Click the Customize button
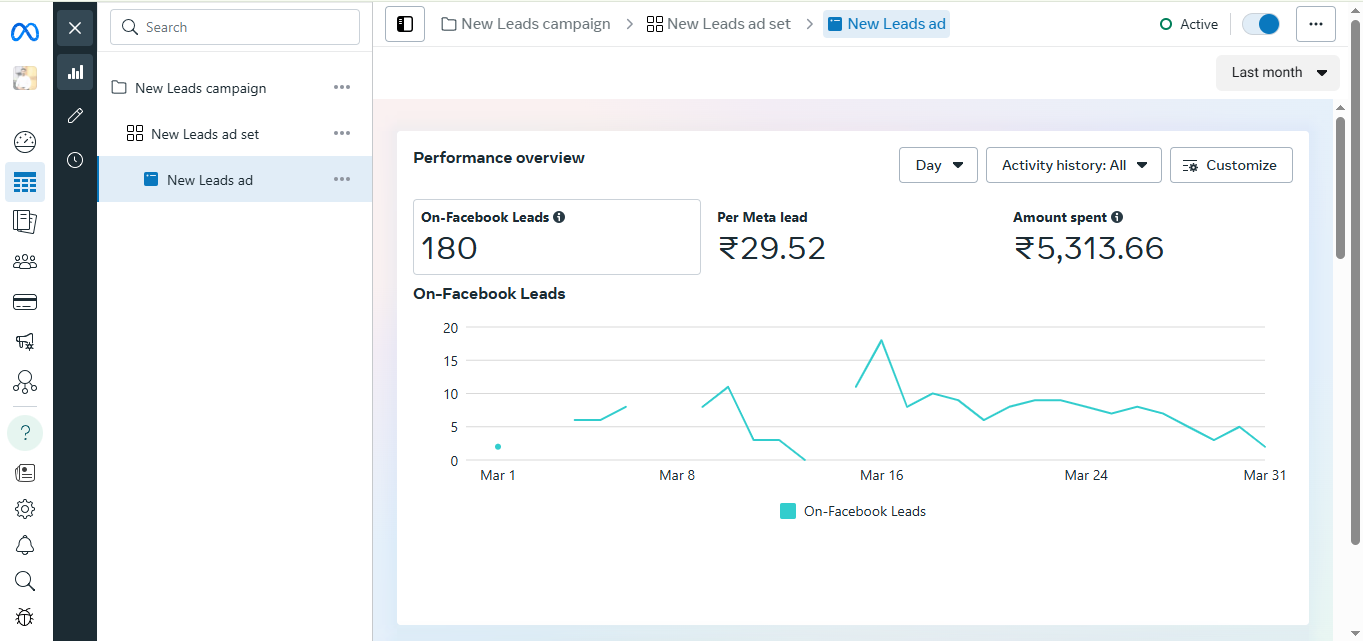This screenshot has width=1363, height=641. point(1230,166)
